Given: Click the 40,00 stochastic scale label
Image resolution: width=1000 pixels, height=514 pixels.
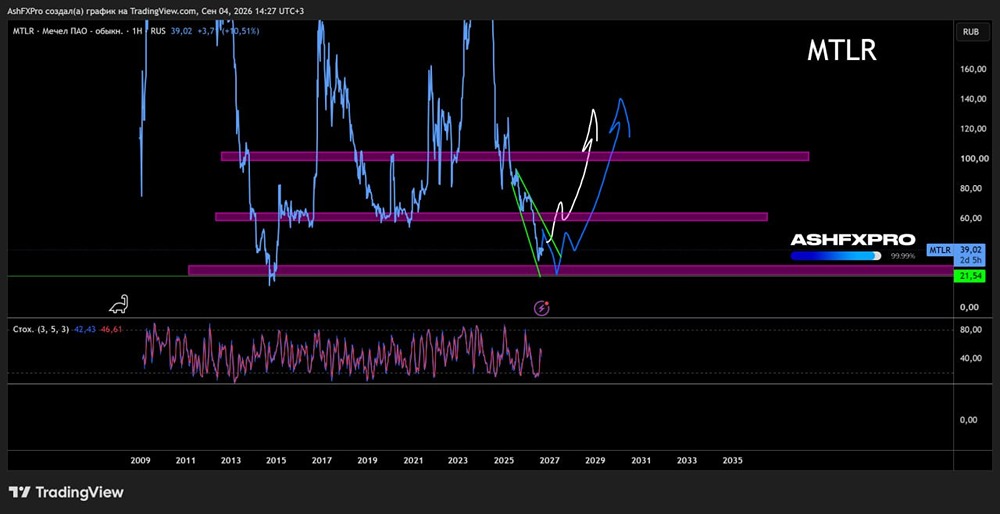Looking at the screenshot, I should point(971,358).
